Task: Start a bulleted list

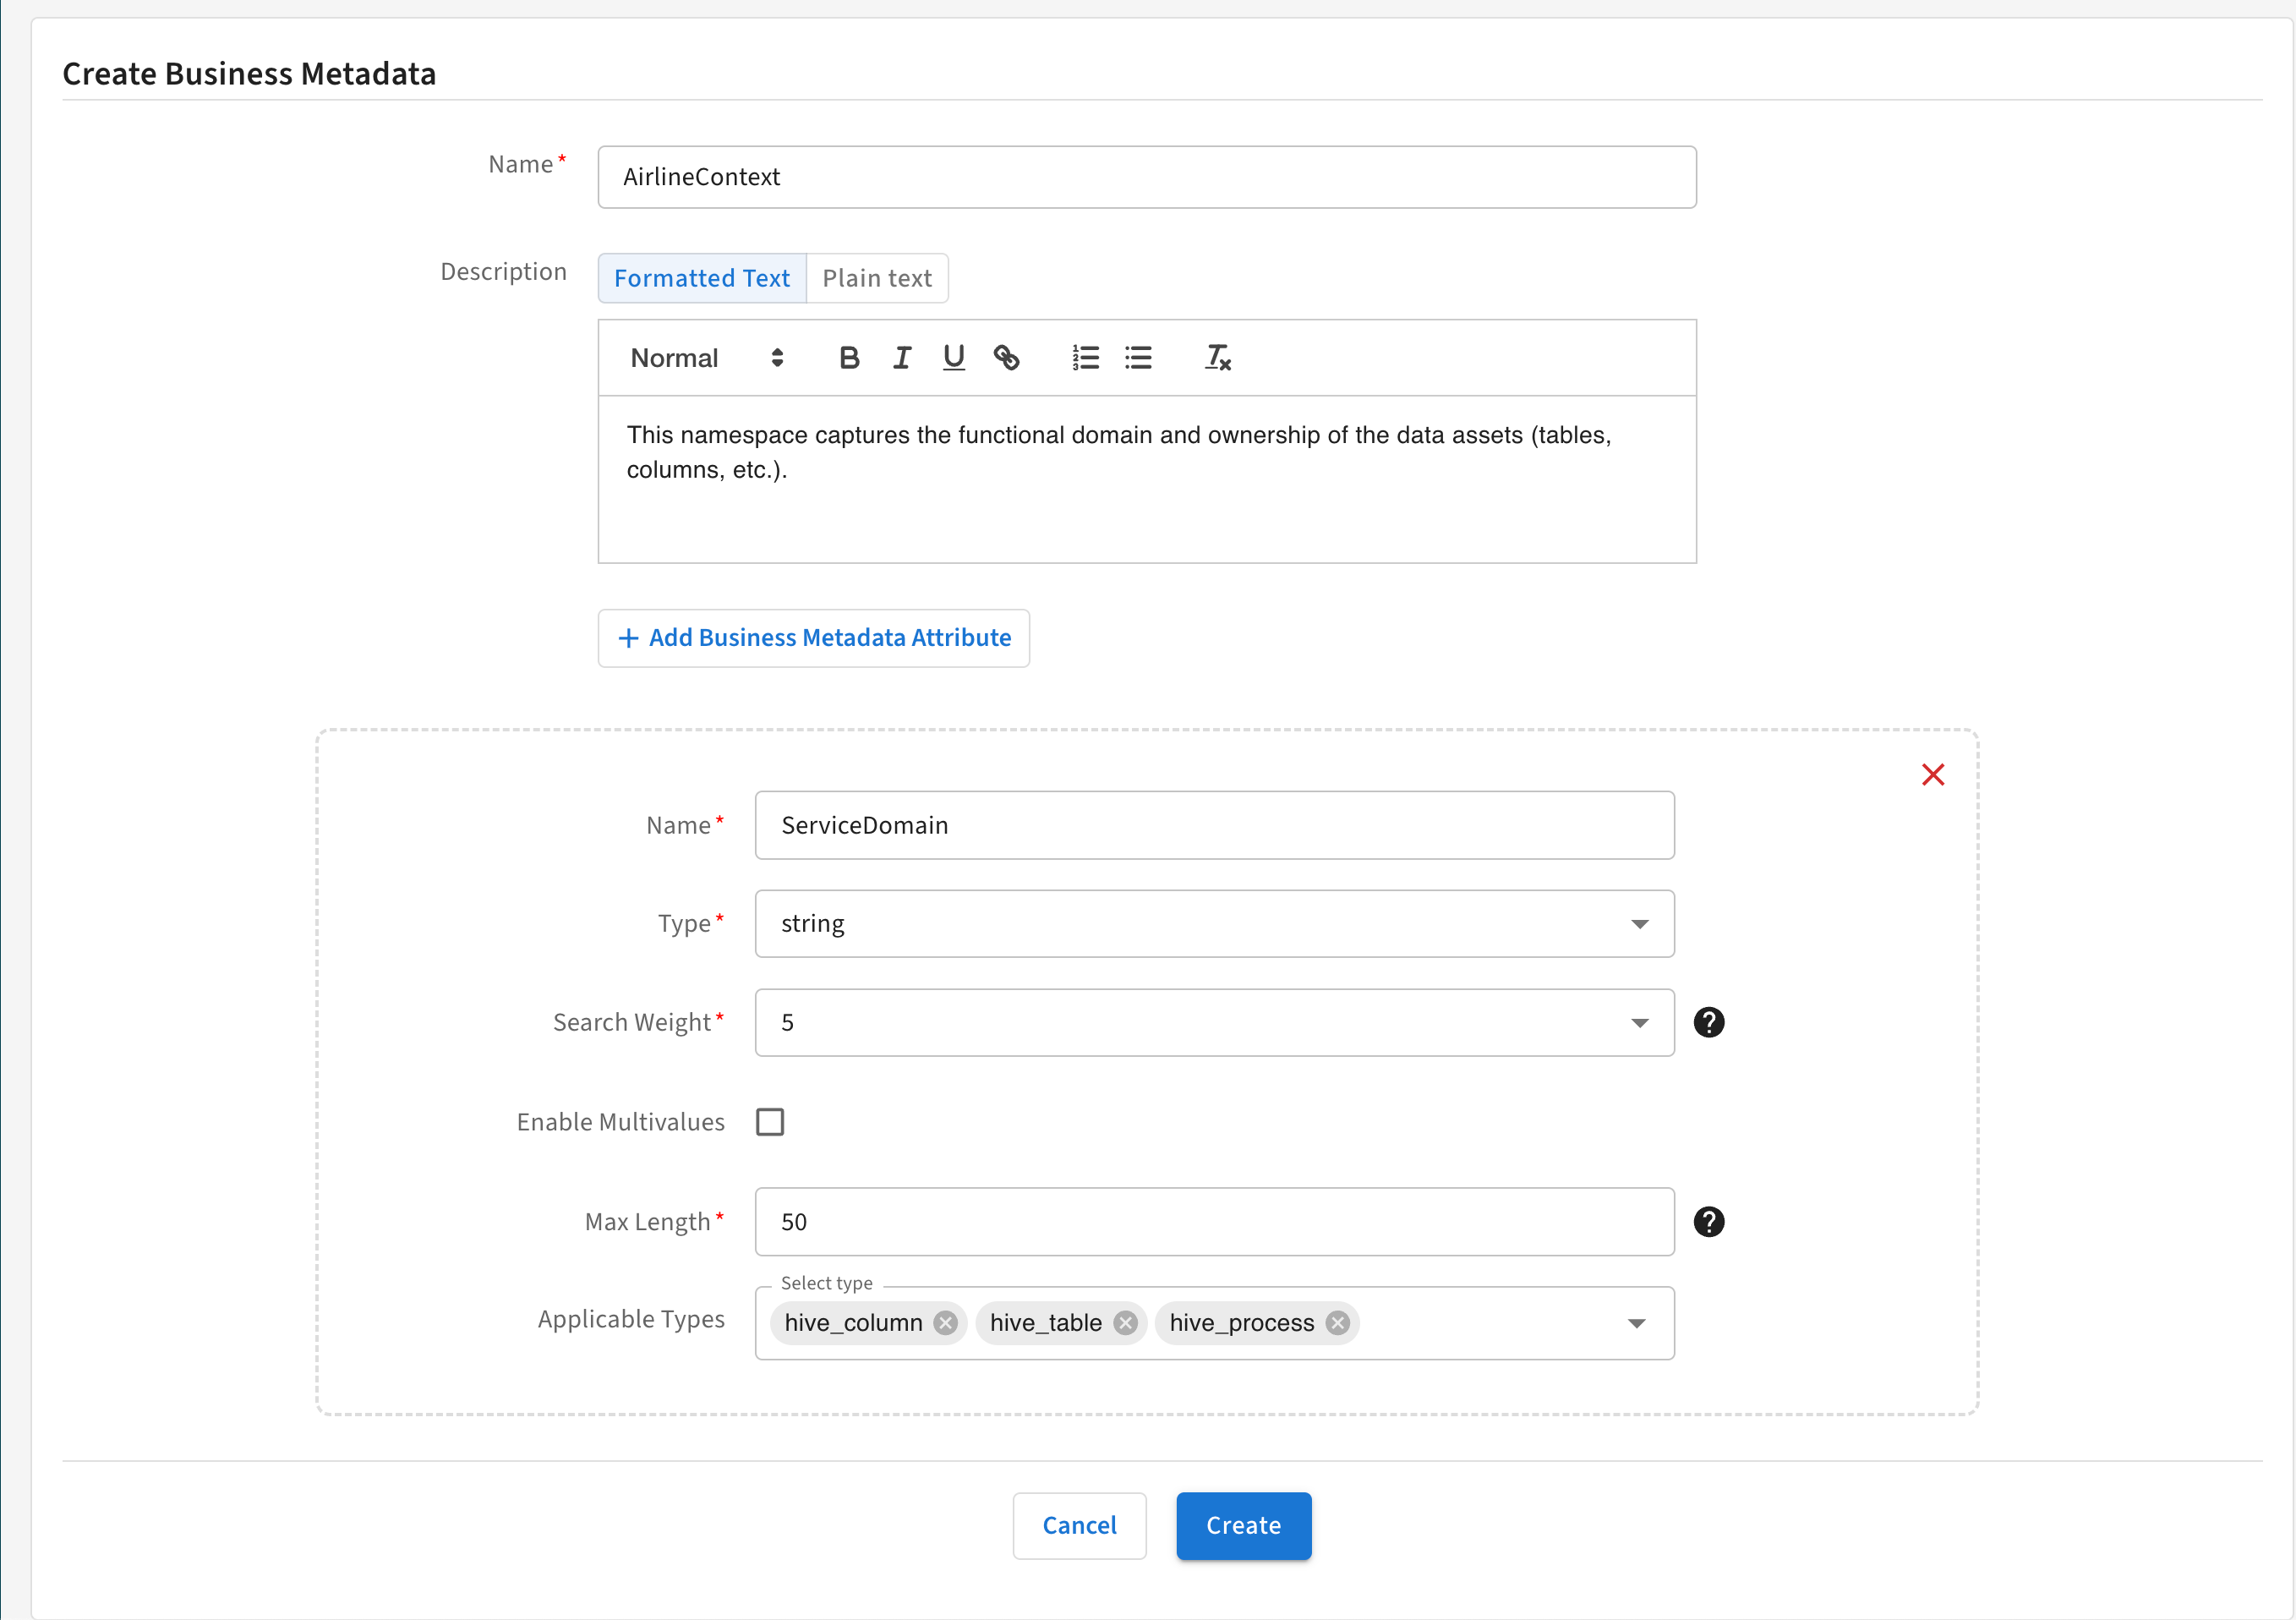Action: [x=1138, y=358]
